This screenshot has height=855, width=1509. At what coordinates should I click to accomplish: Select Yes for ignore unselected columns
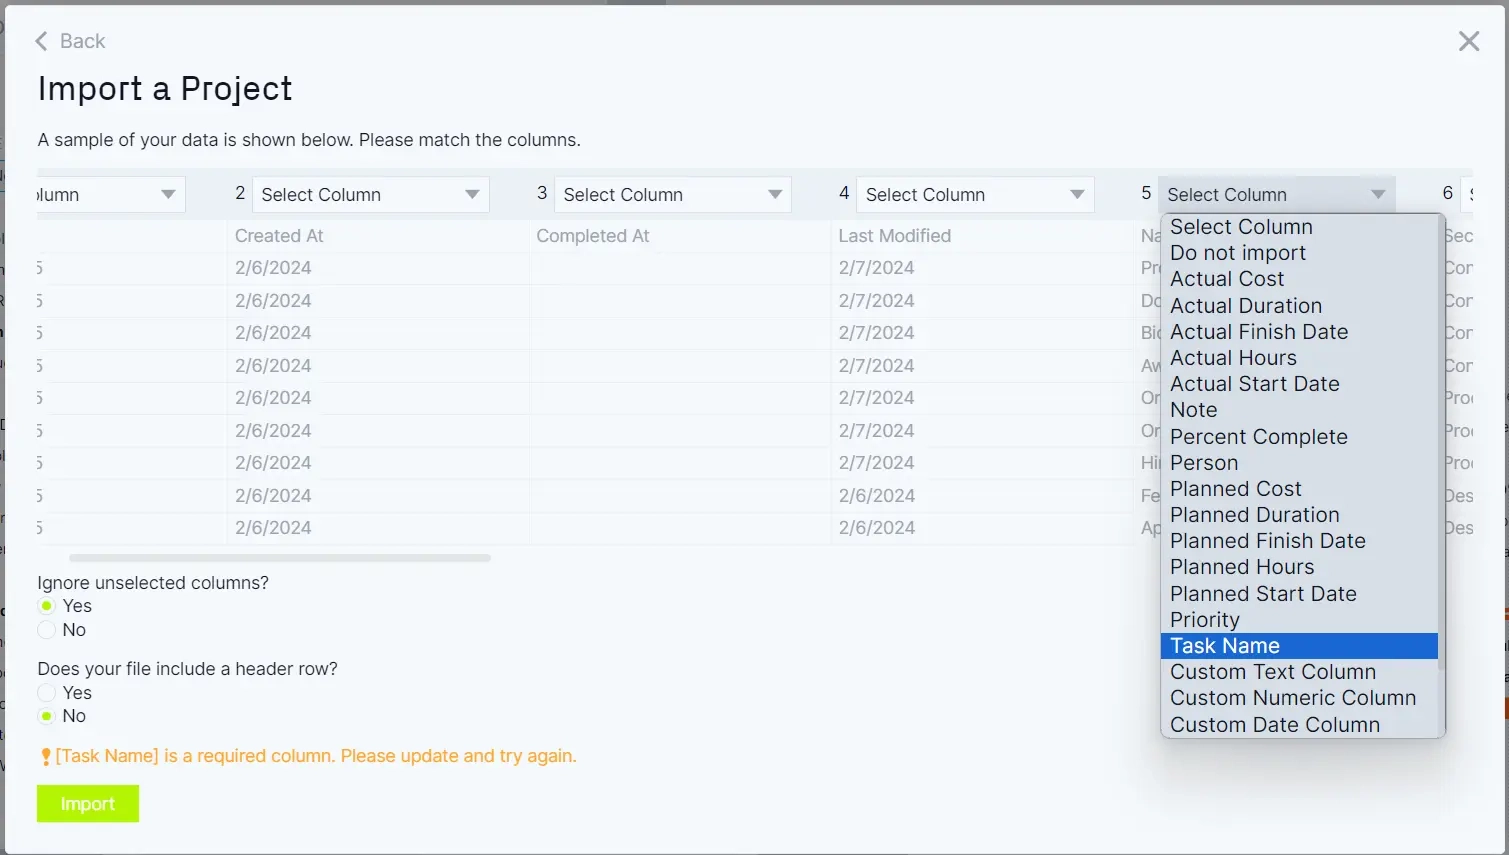click(47, 606)
